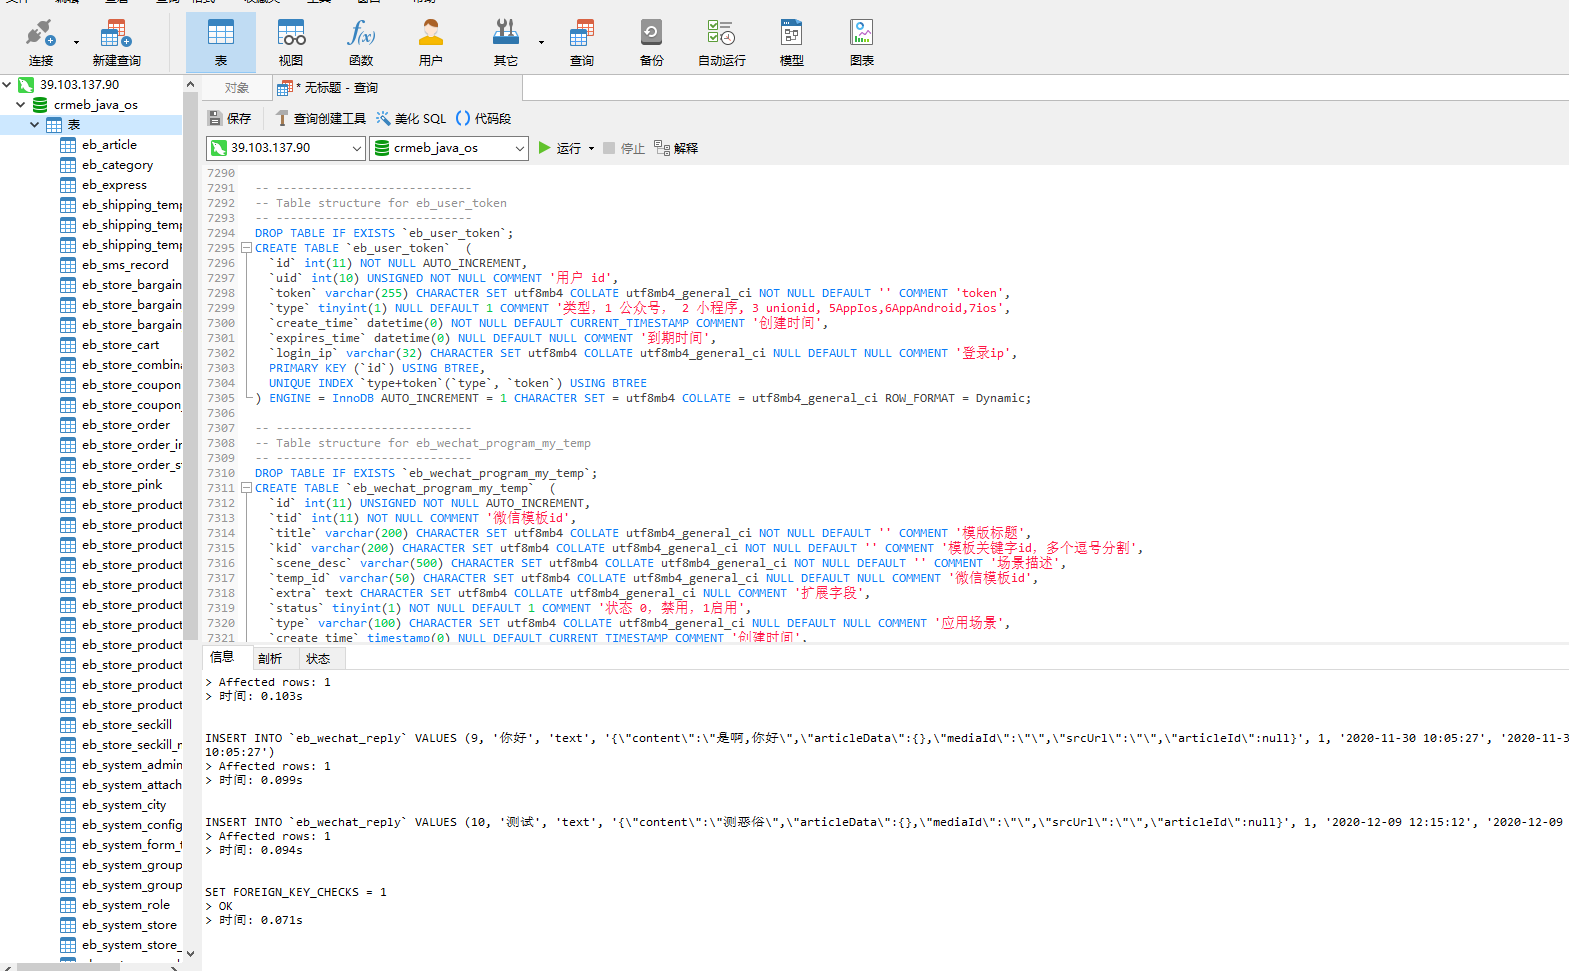
Task: Click the eb_system_city table icon
Action: coord(68,805)
